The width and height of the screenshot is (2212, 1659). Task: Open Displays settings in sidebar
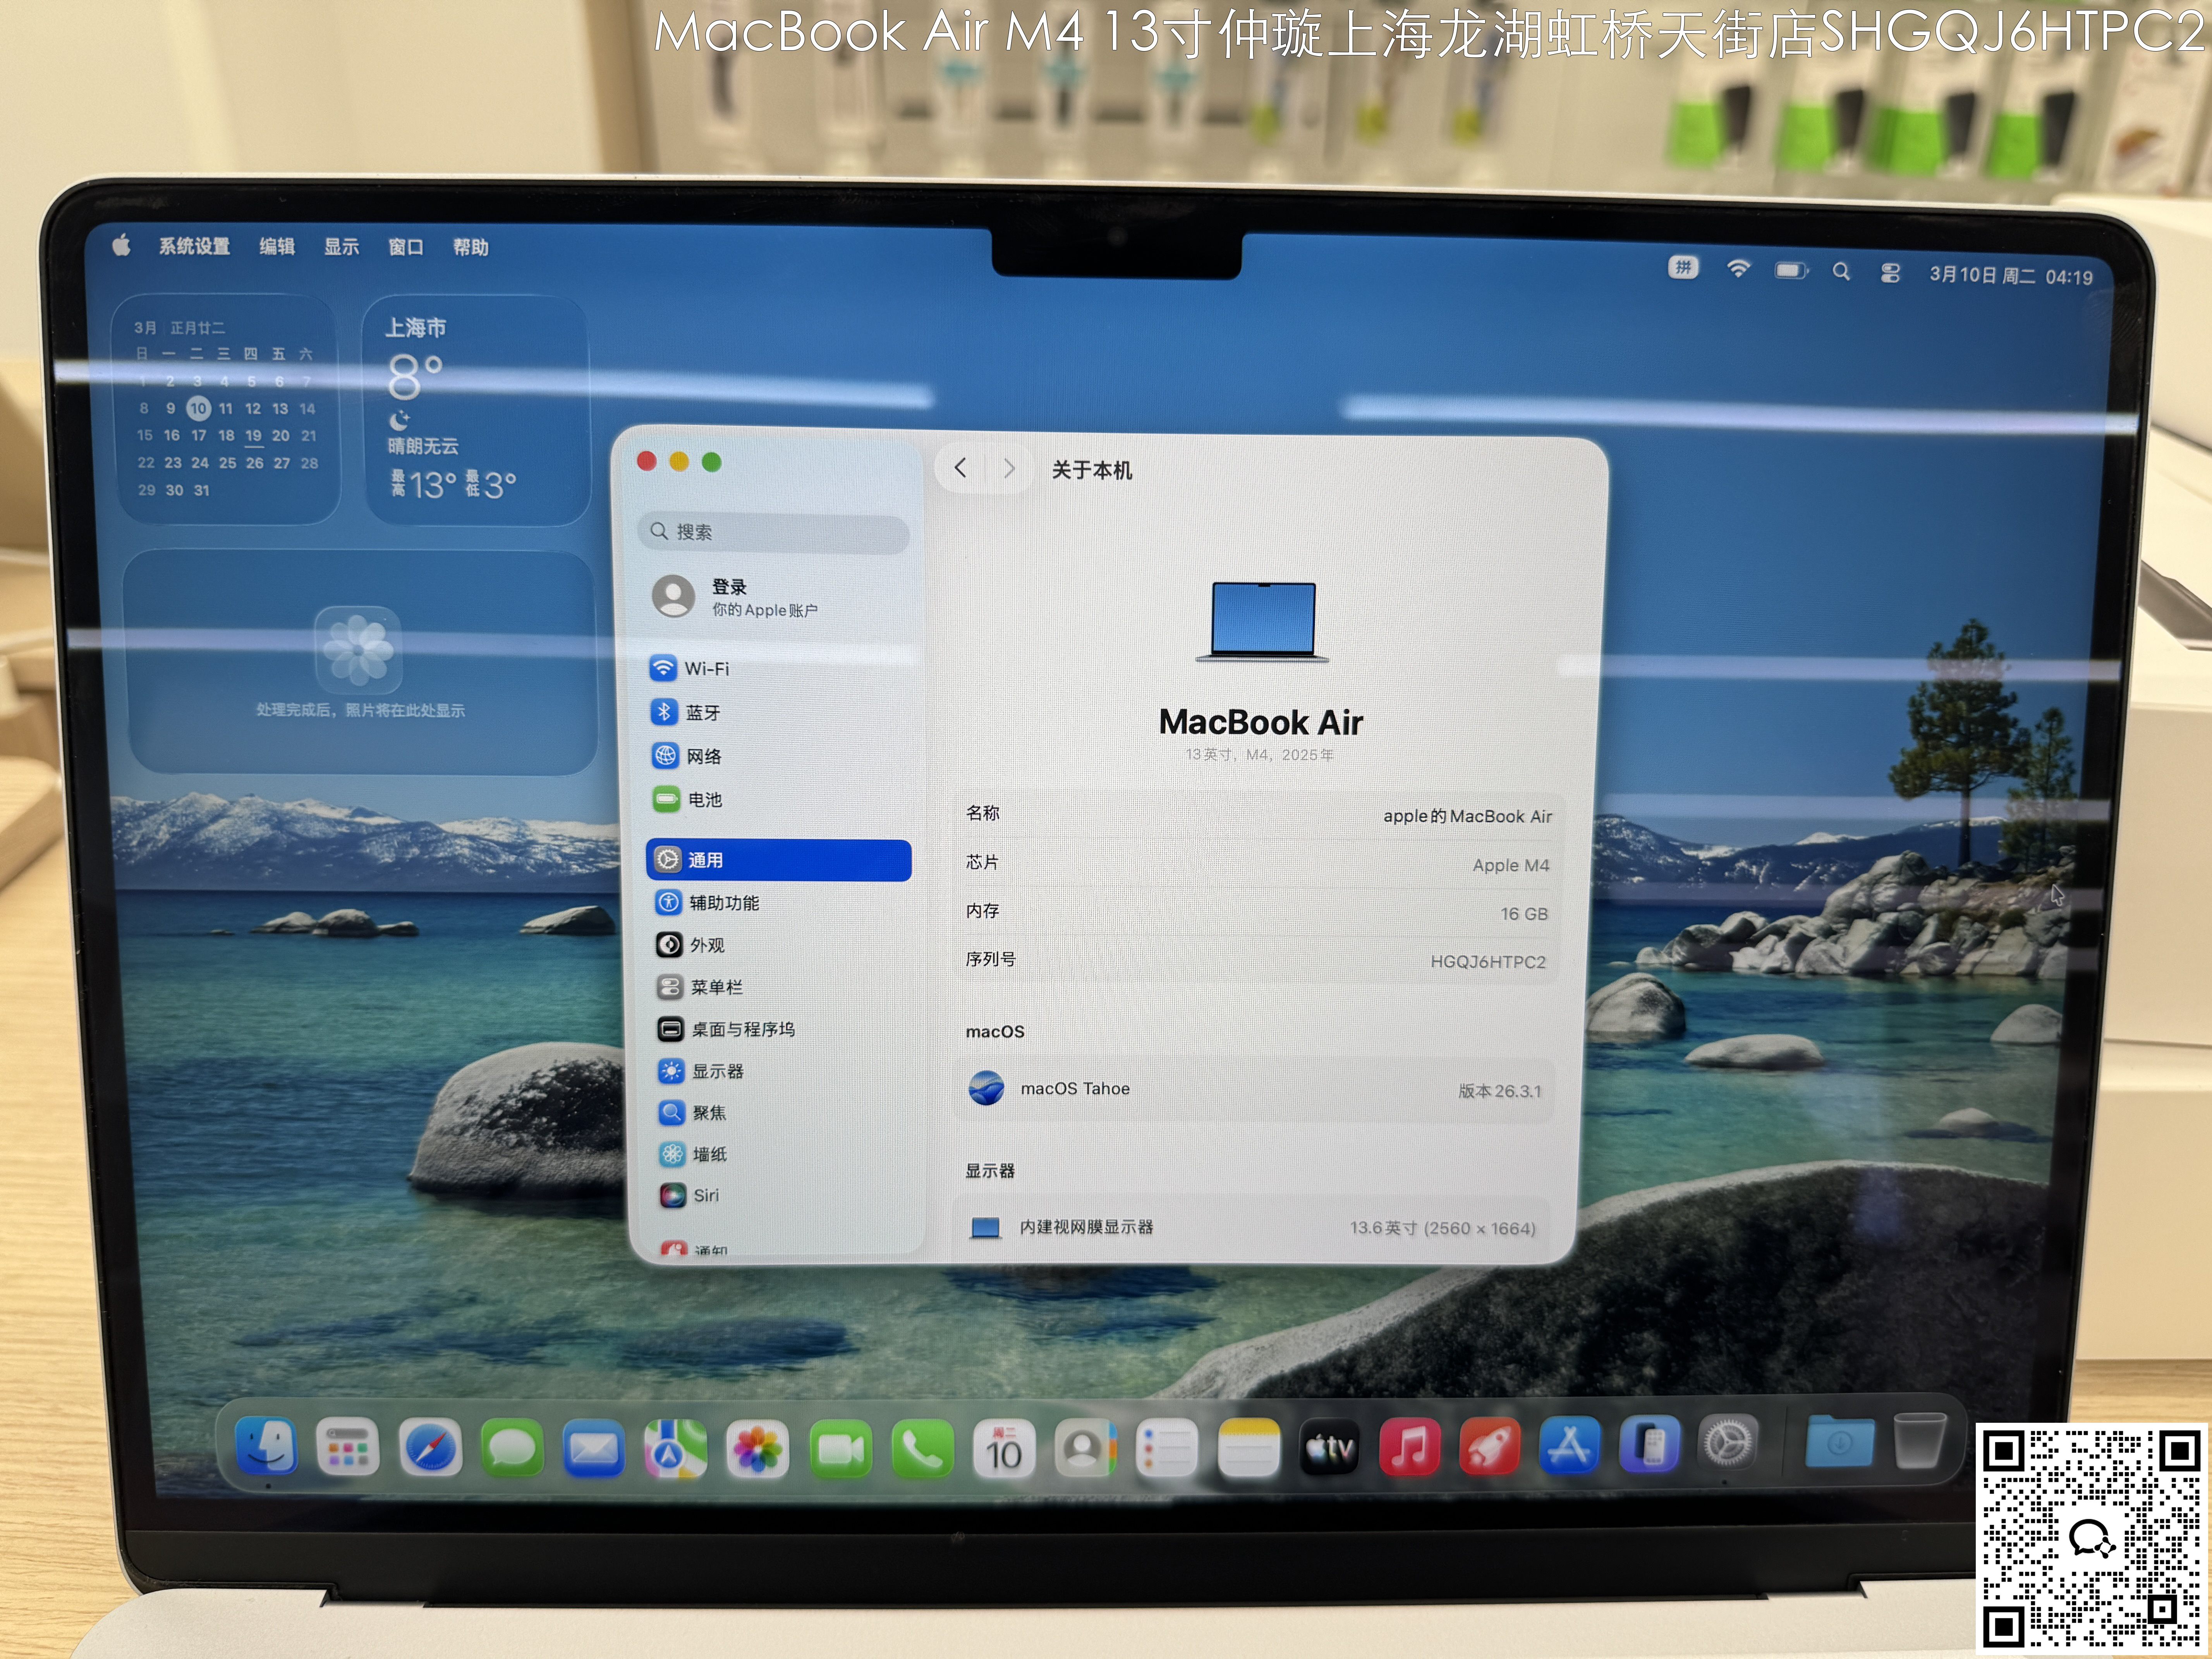point(717,1071)
